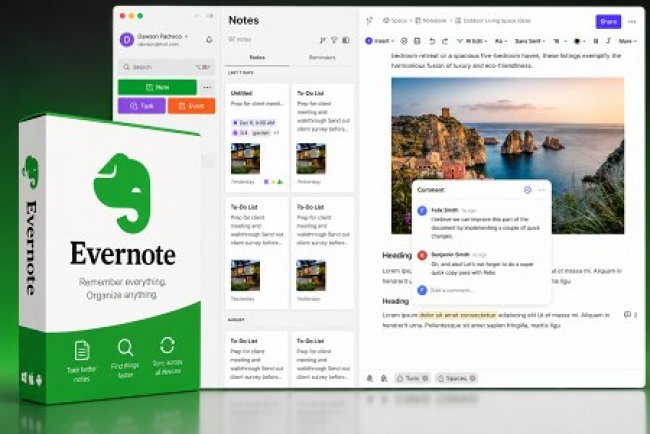Create a new note with the green Note button

(x=157, y=87)
